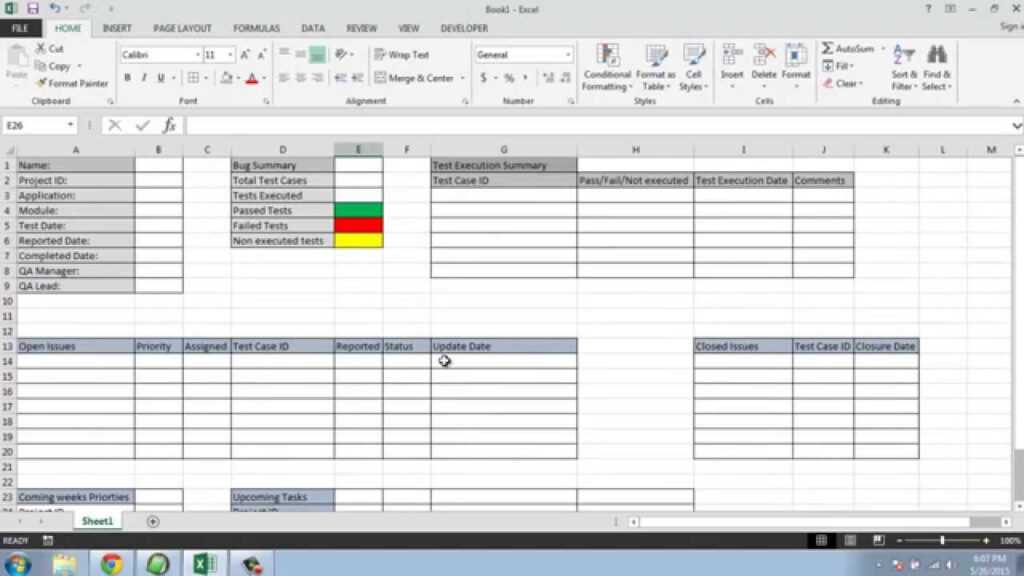Click the Merge & Center icon
The height and width of the screenshot is (576, 1024).
coord(414,77)
